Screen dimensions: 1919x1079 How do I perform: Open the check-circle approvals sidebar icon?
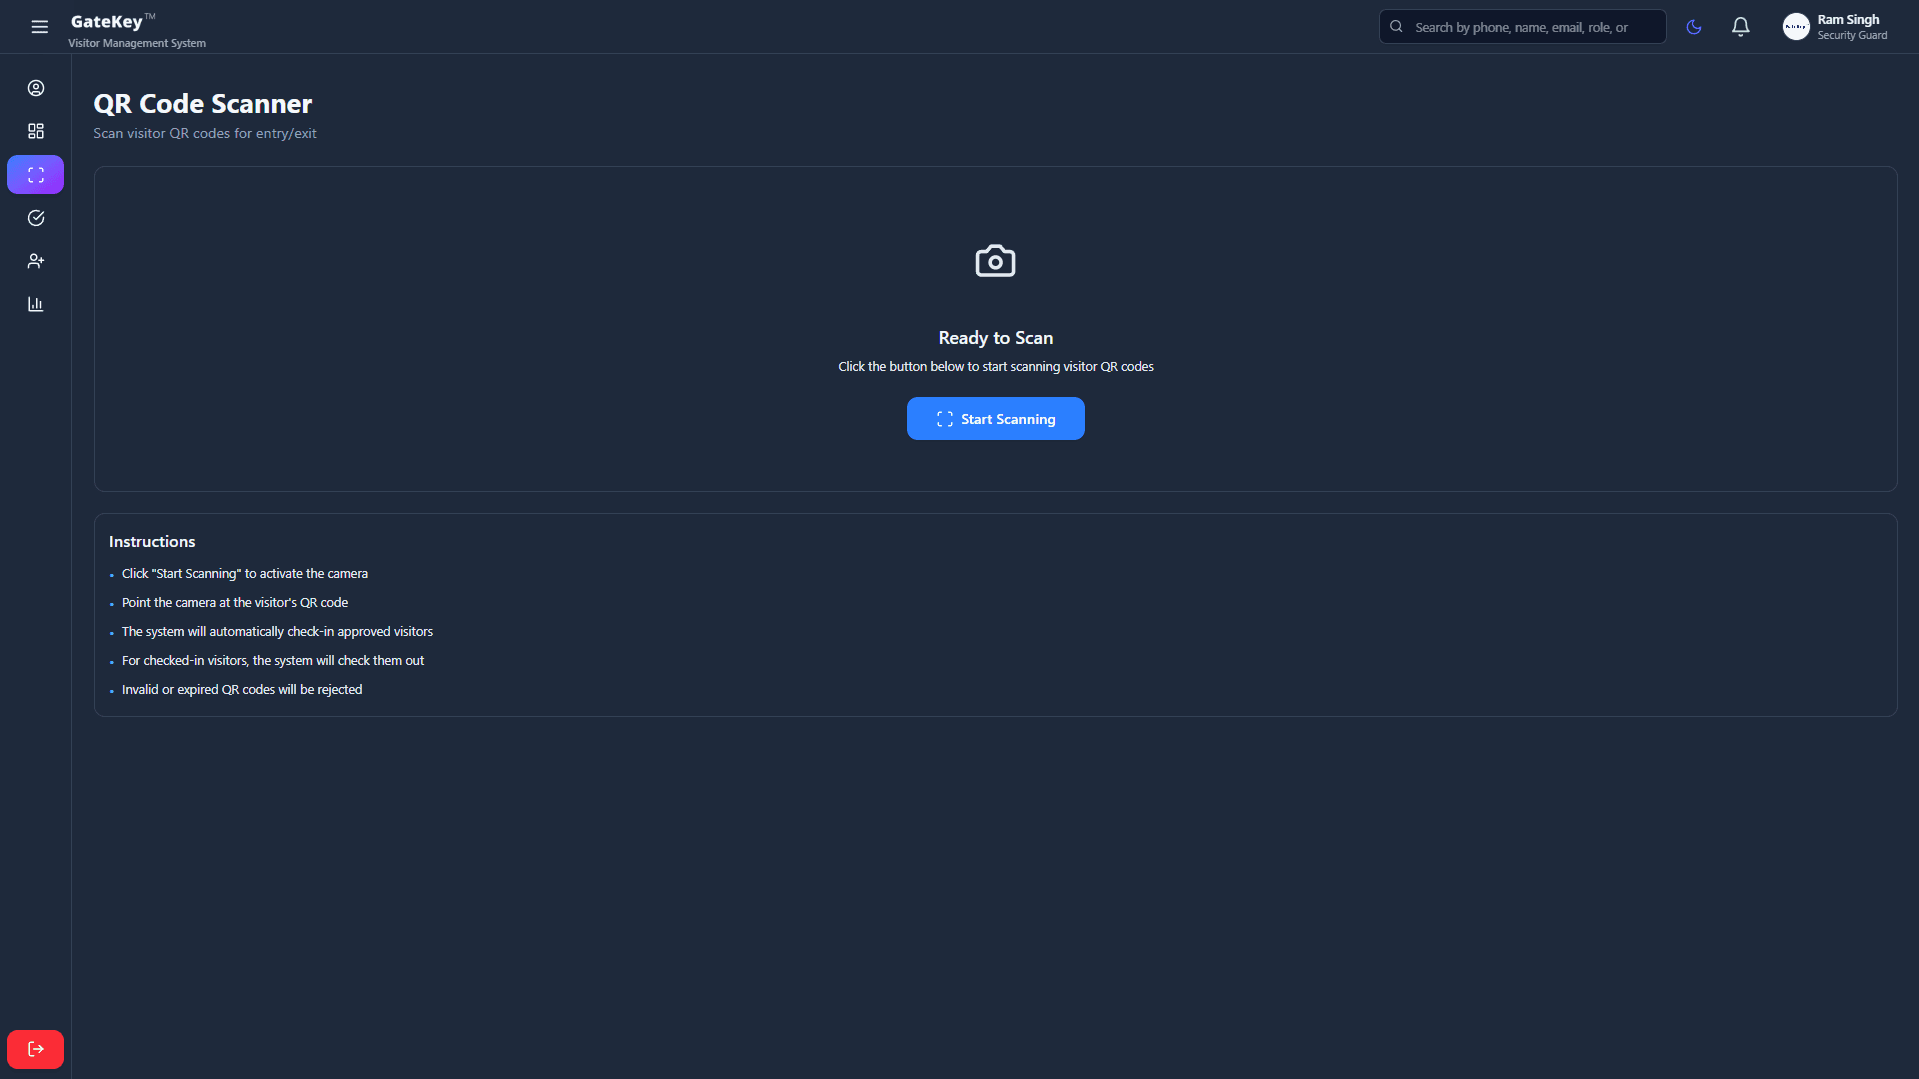tap(36, 218)
